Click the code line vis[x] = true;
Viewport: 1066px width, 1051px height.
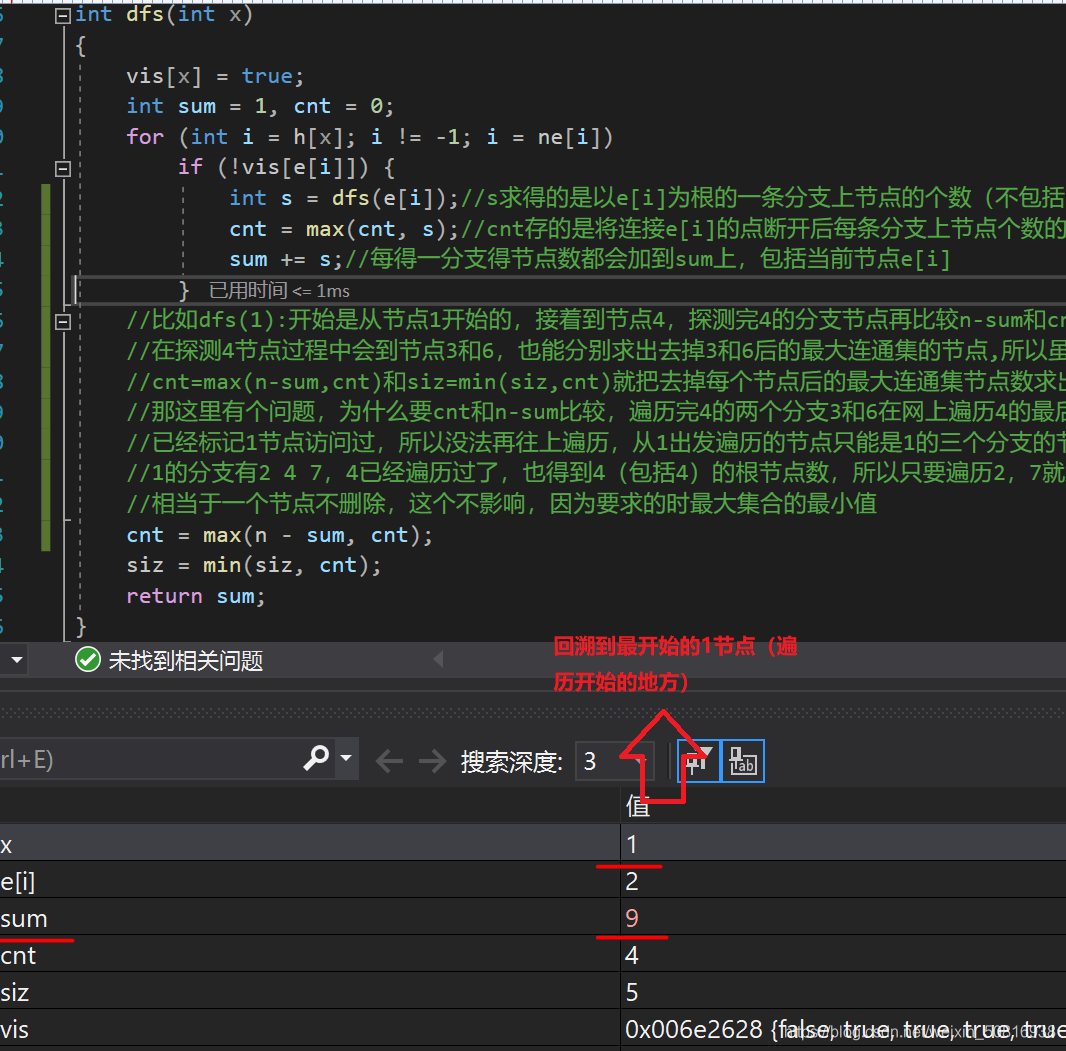(215, 76)
